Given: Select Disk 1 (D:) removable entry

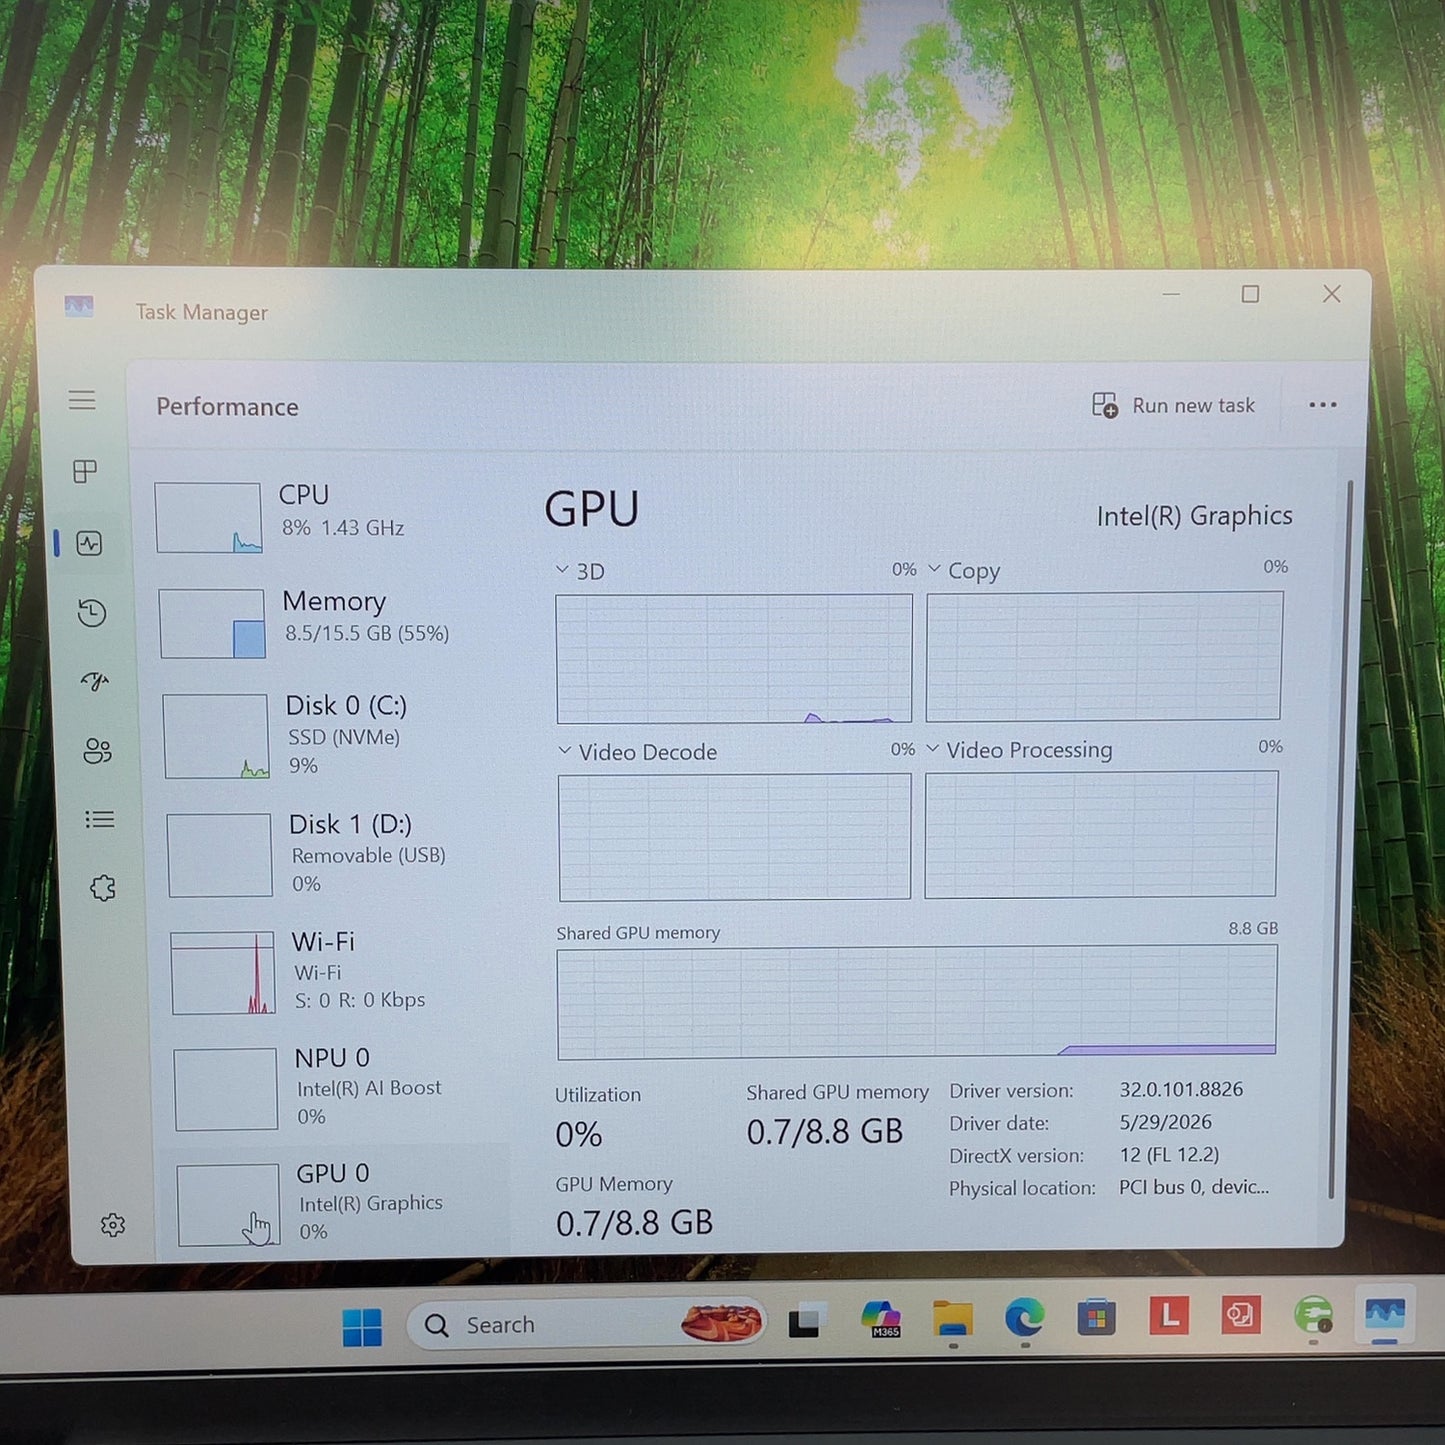Looking at the screenshot, I should (335, 853).
